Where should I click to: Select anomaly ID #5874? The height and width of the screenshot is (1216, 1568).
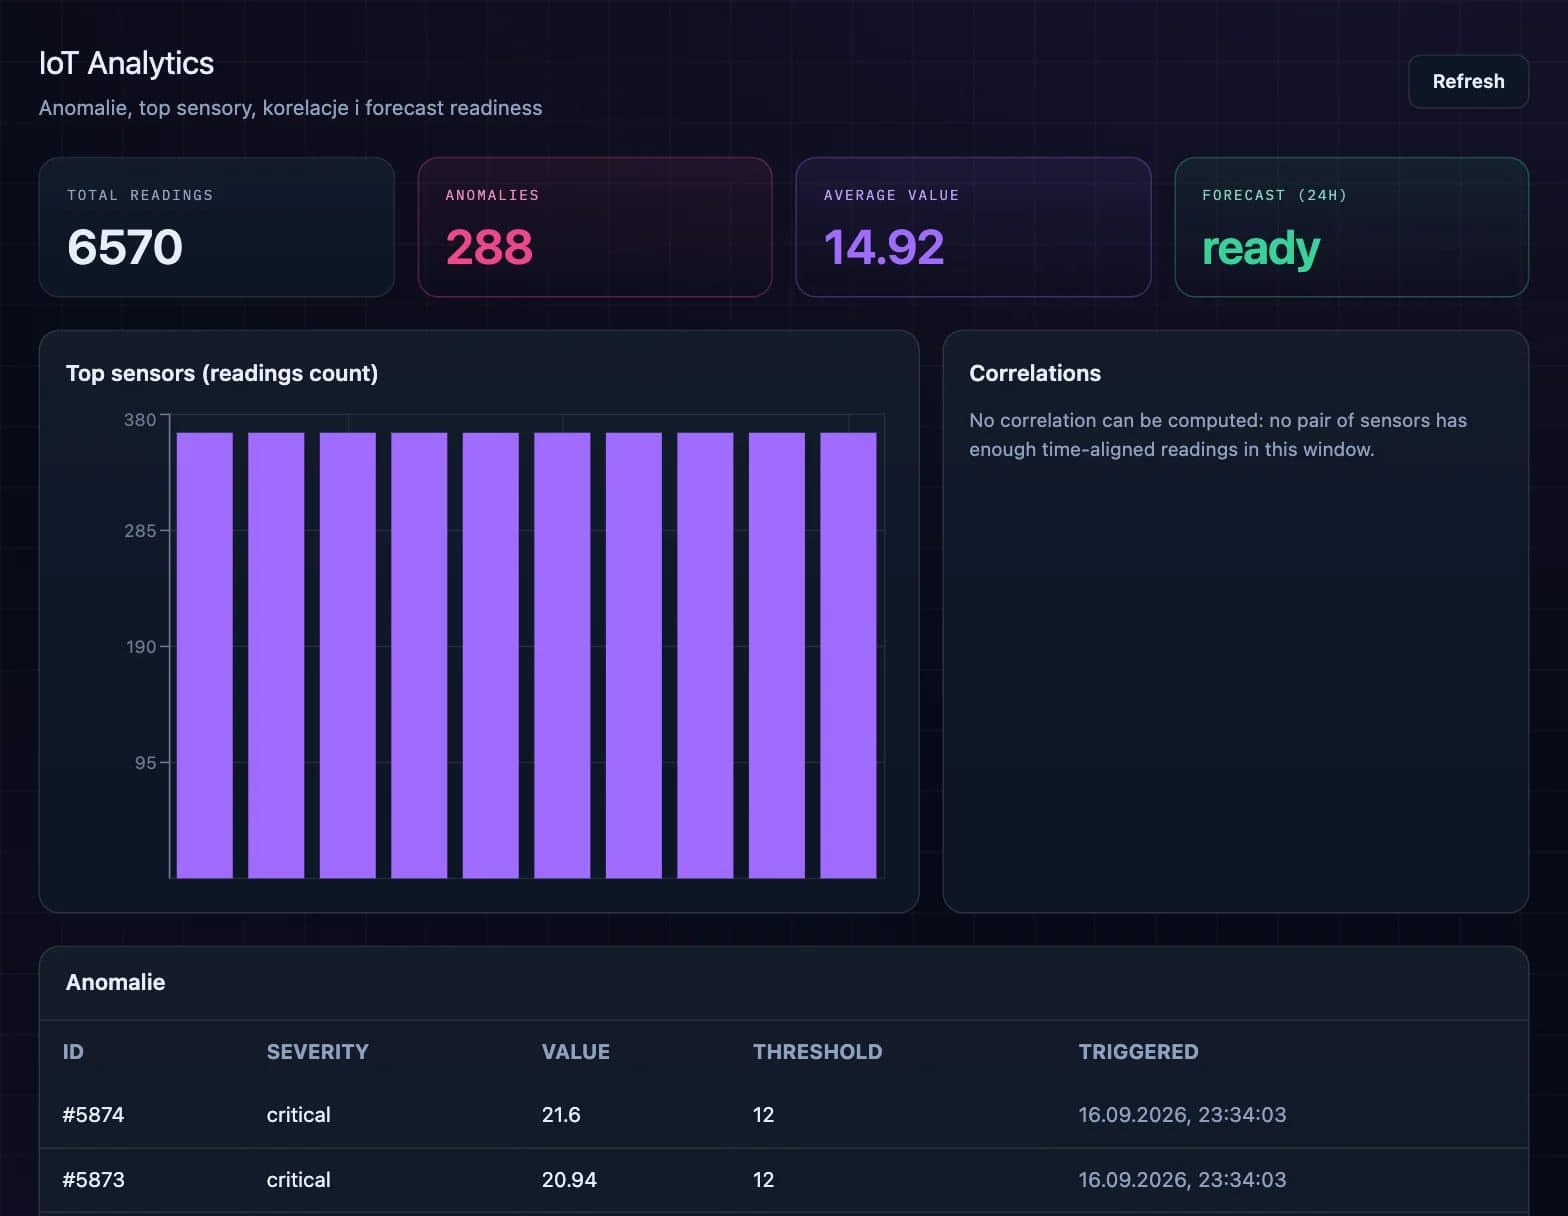[93, 1115]
